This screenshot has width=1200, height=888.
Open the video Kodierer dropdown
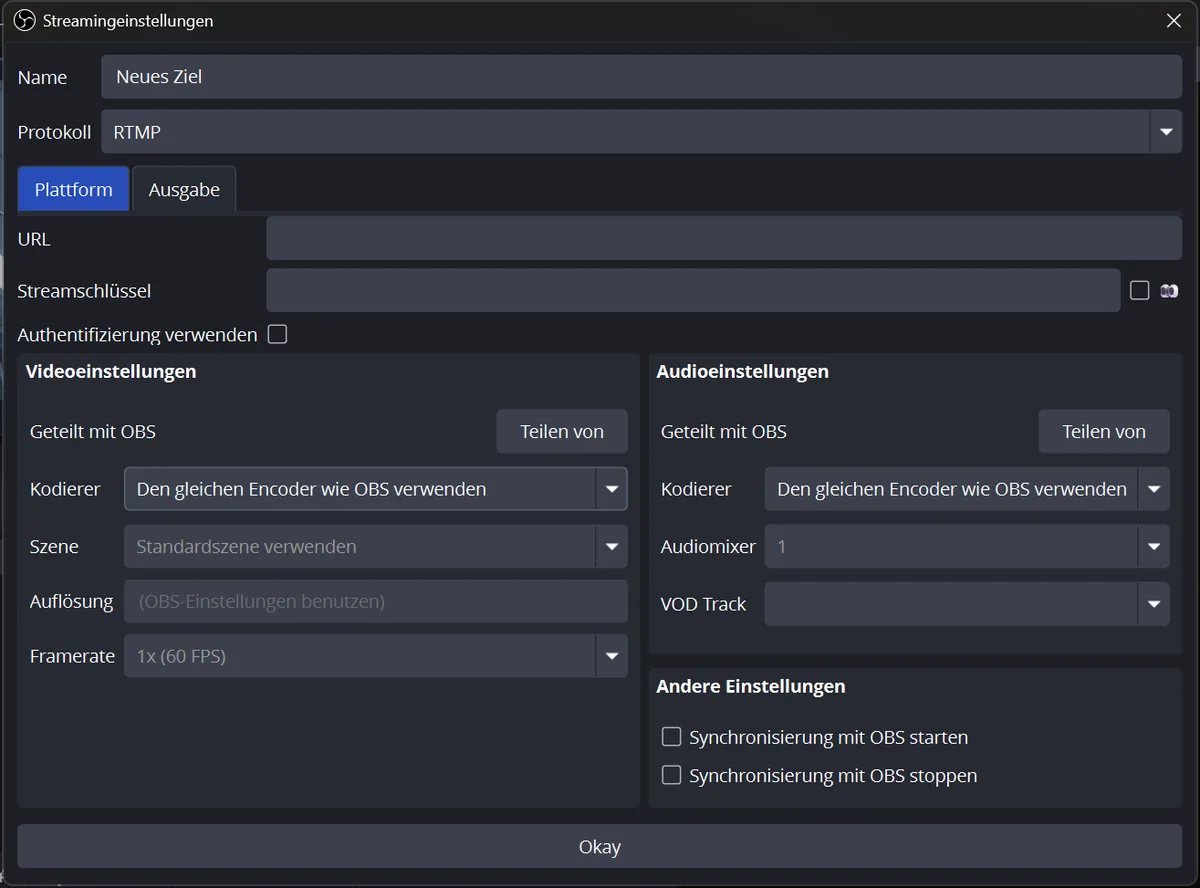(x=376, y=489)
